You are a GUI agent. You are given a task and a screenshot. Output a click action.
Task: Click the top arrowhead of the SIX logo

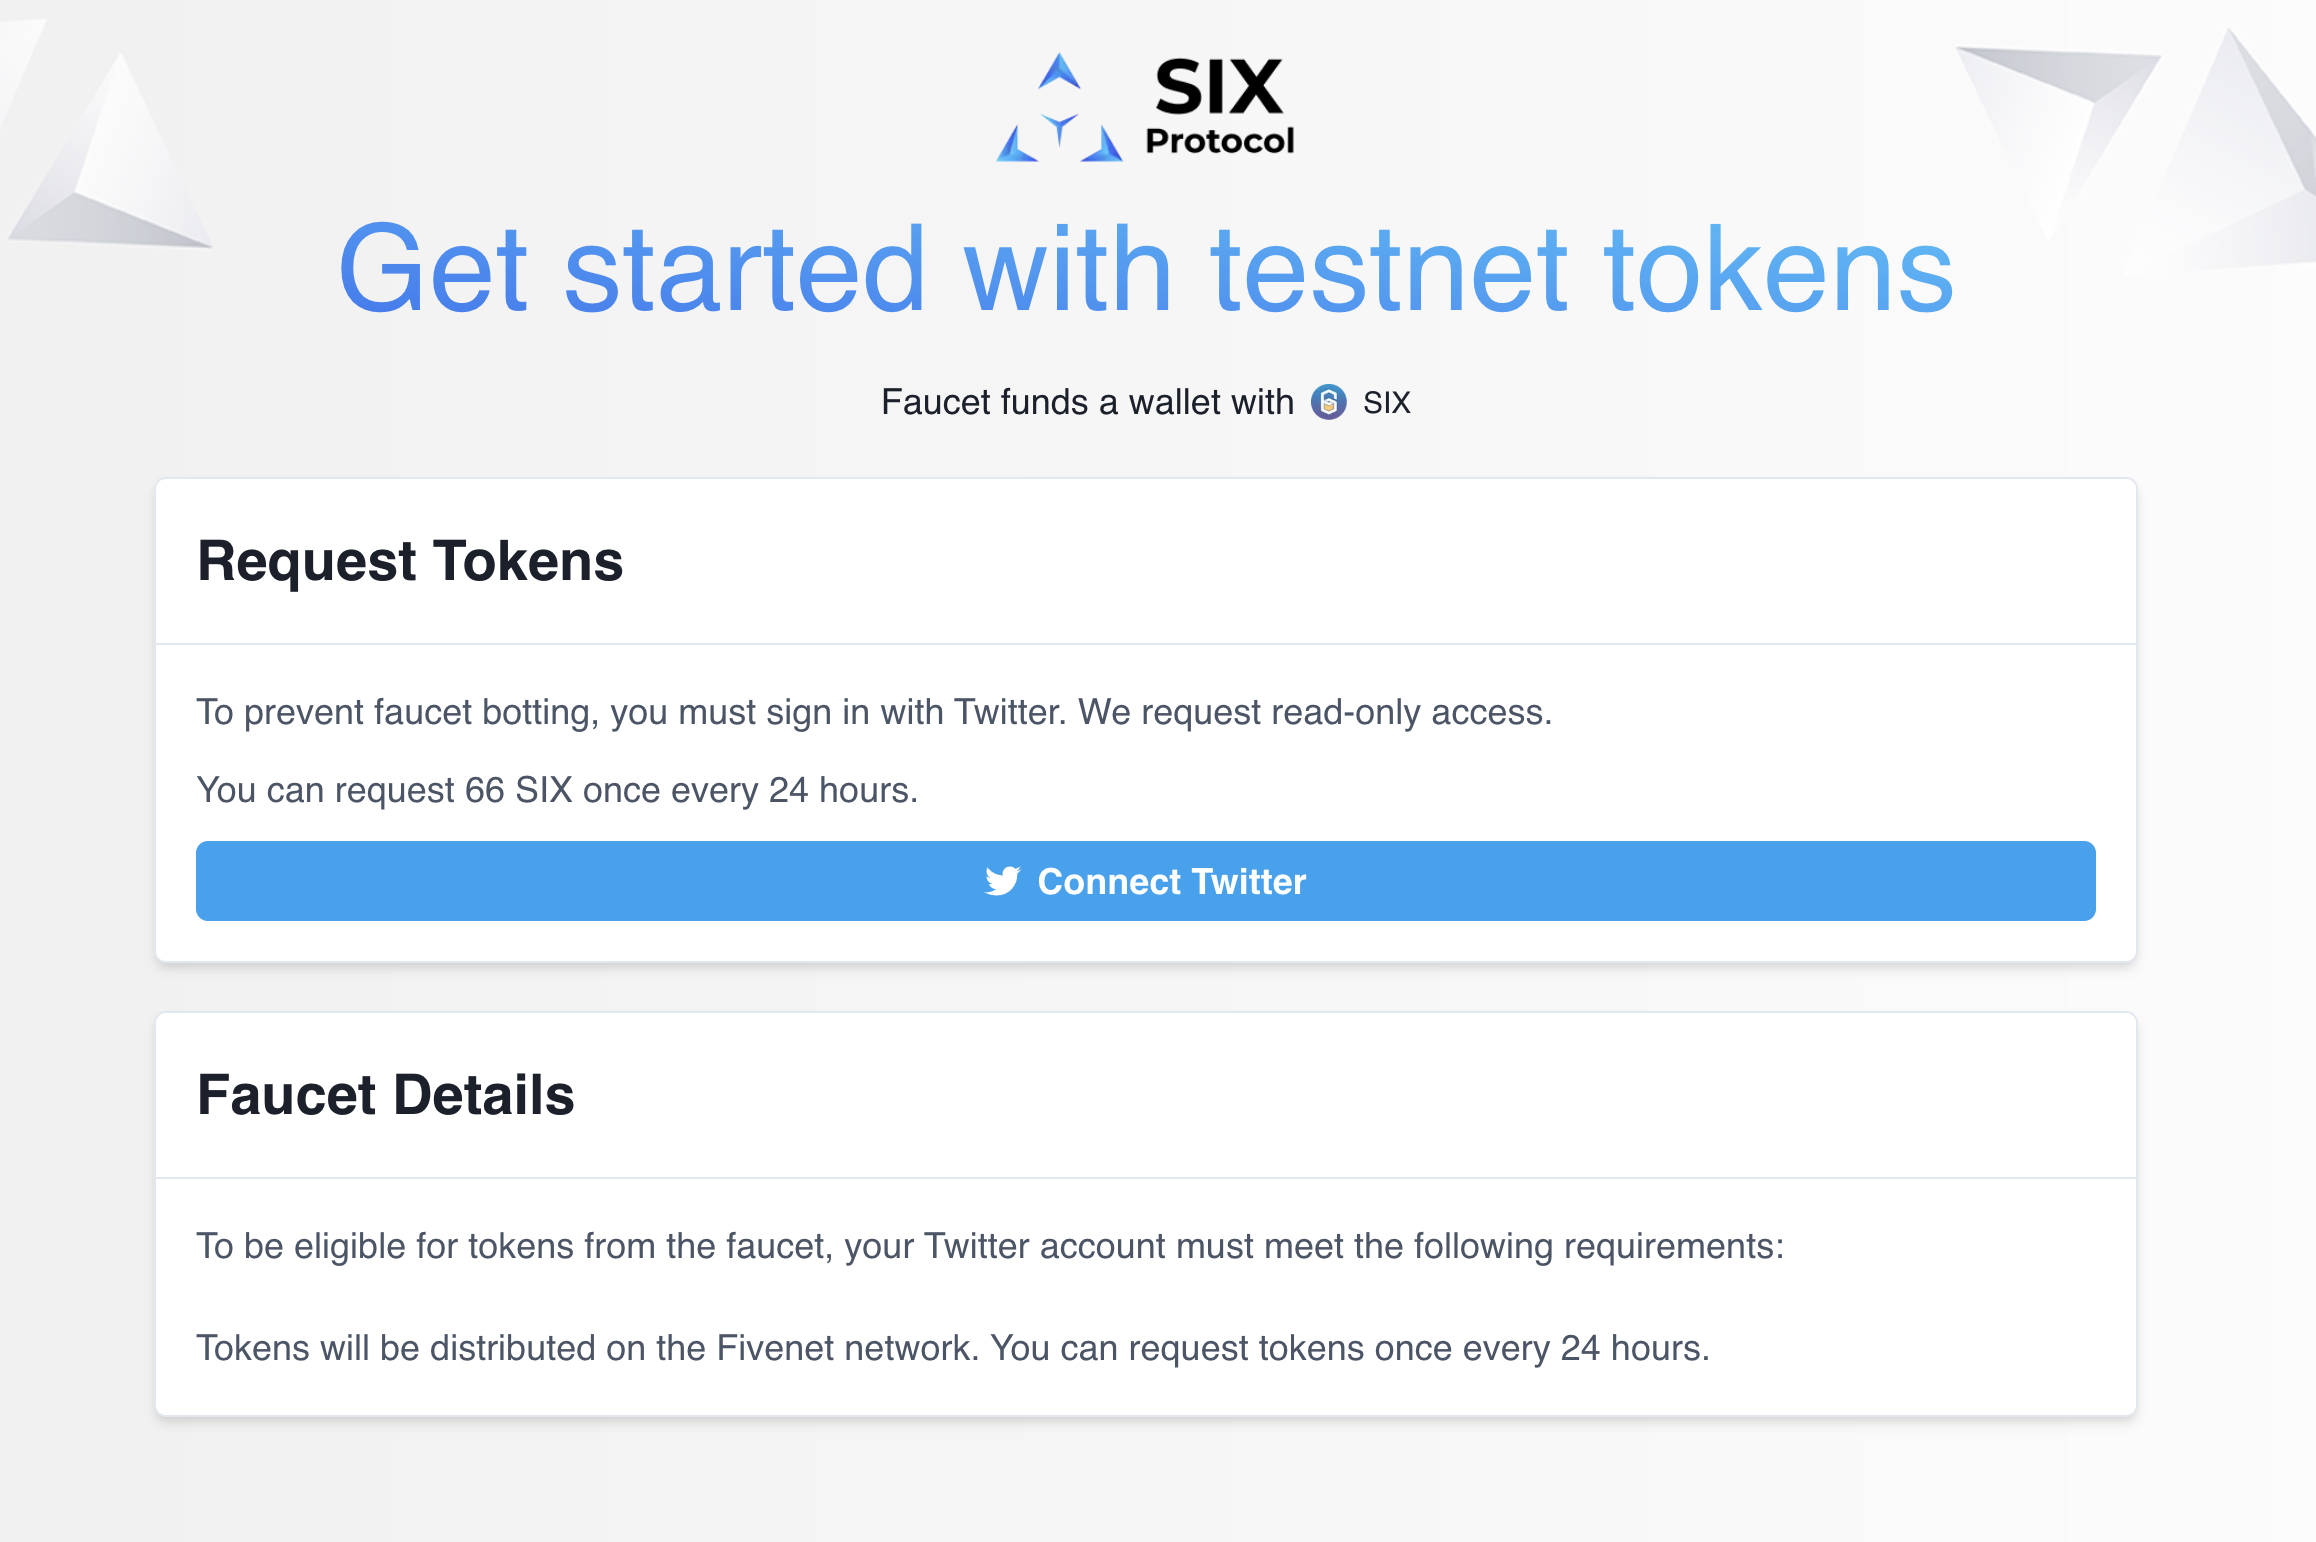click(x=1059, y=73)
